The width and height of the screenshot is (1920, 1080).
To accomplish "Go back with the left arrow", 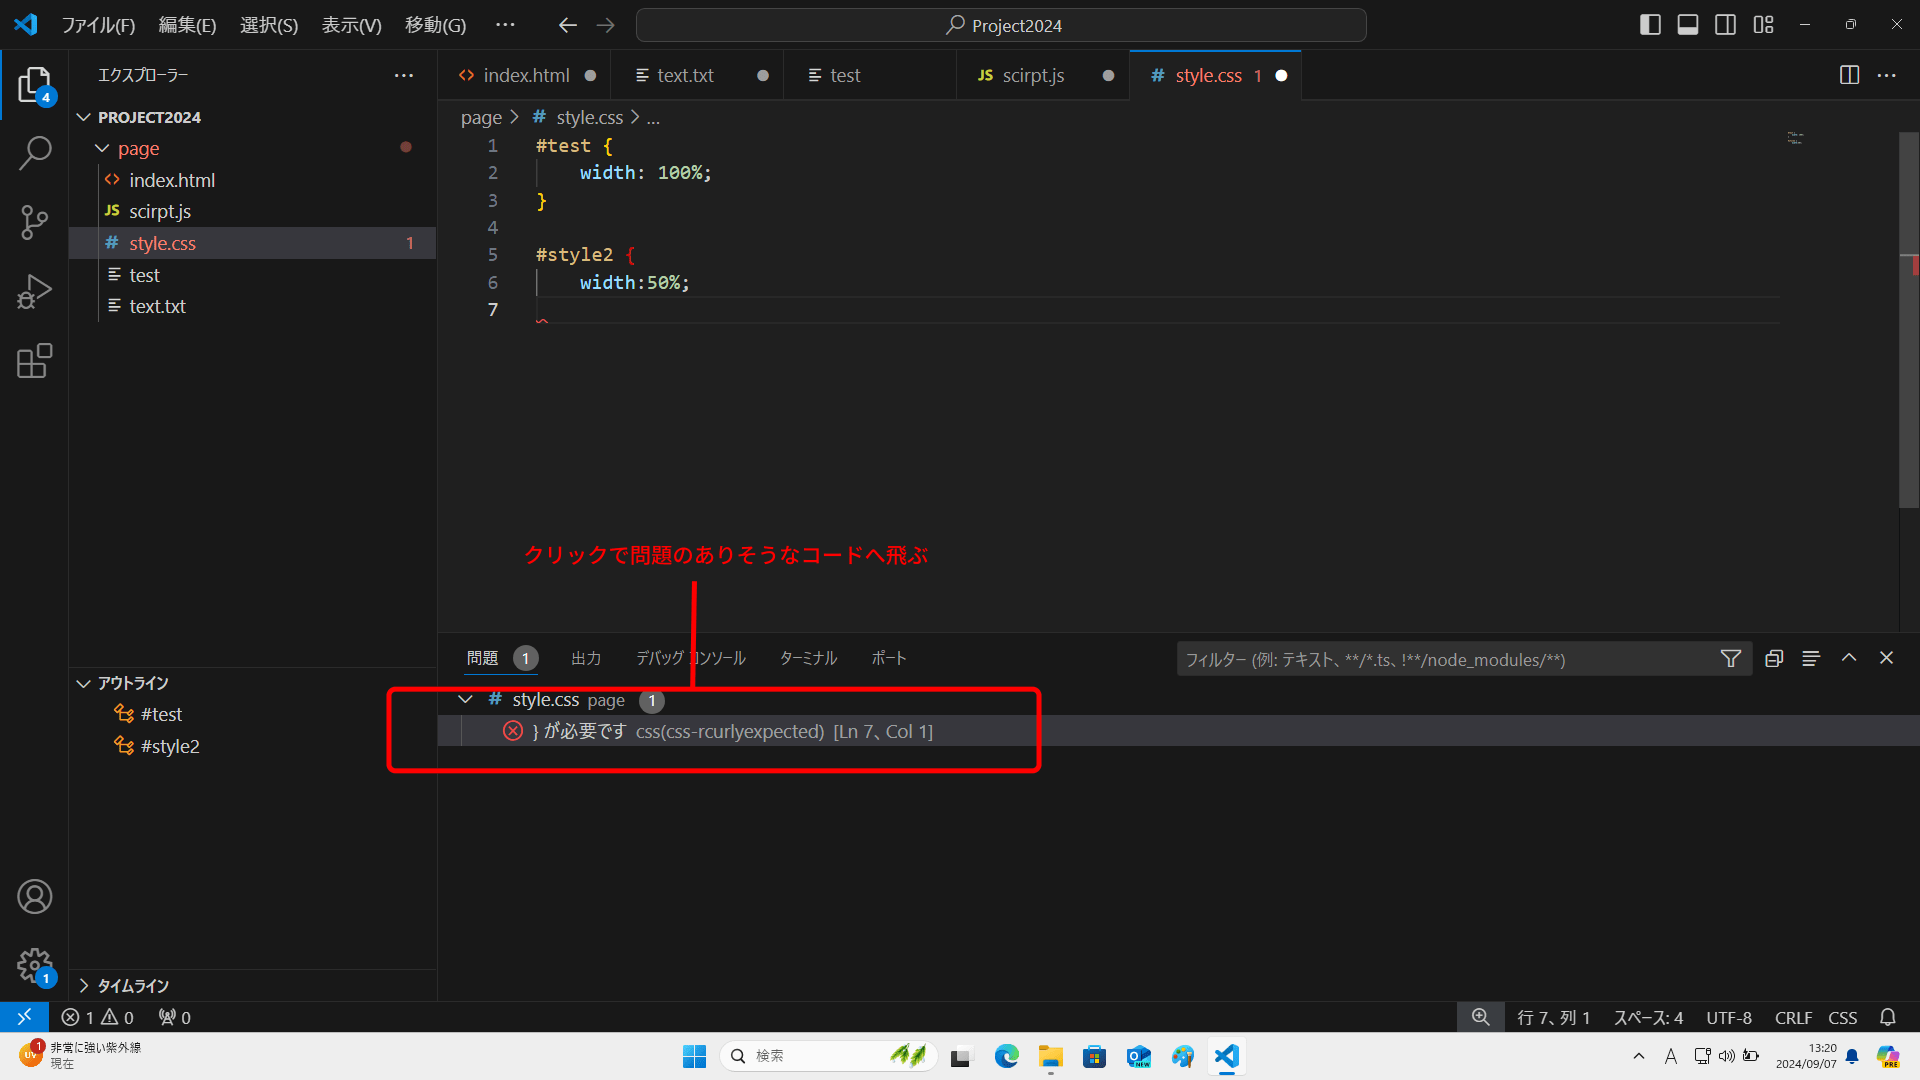I will (x=567, y=25).
